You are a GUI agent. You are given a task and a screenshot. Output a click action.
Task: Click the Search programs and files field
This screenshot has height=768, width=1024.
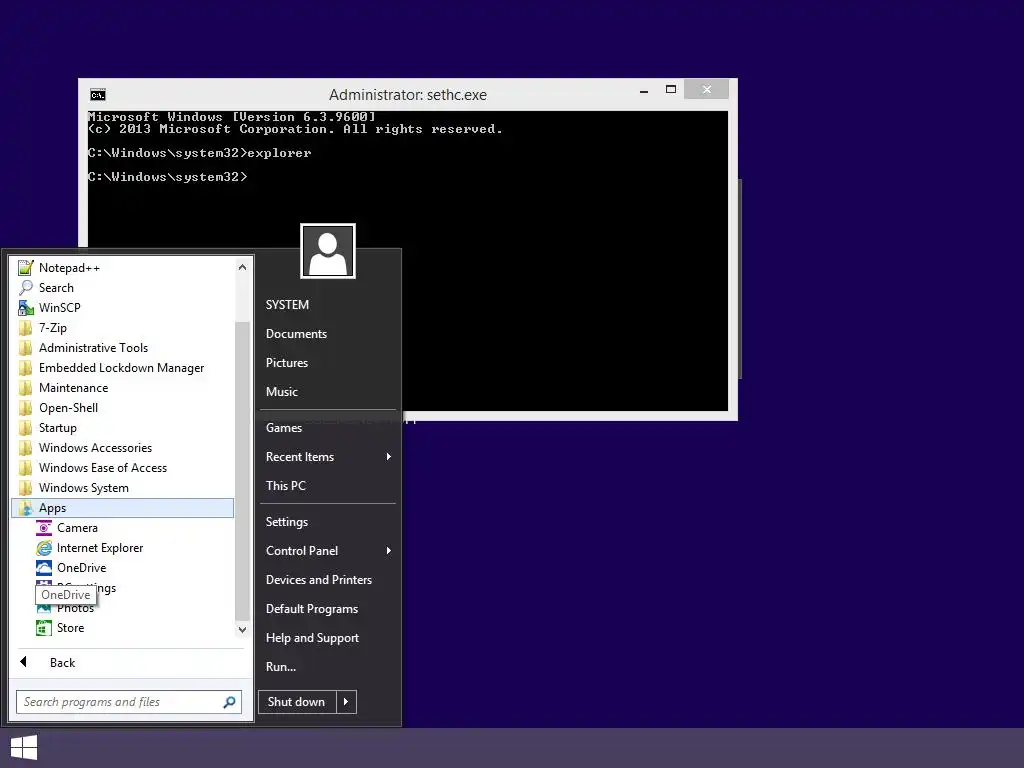(x=129, y=702)
